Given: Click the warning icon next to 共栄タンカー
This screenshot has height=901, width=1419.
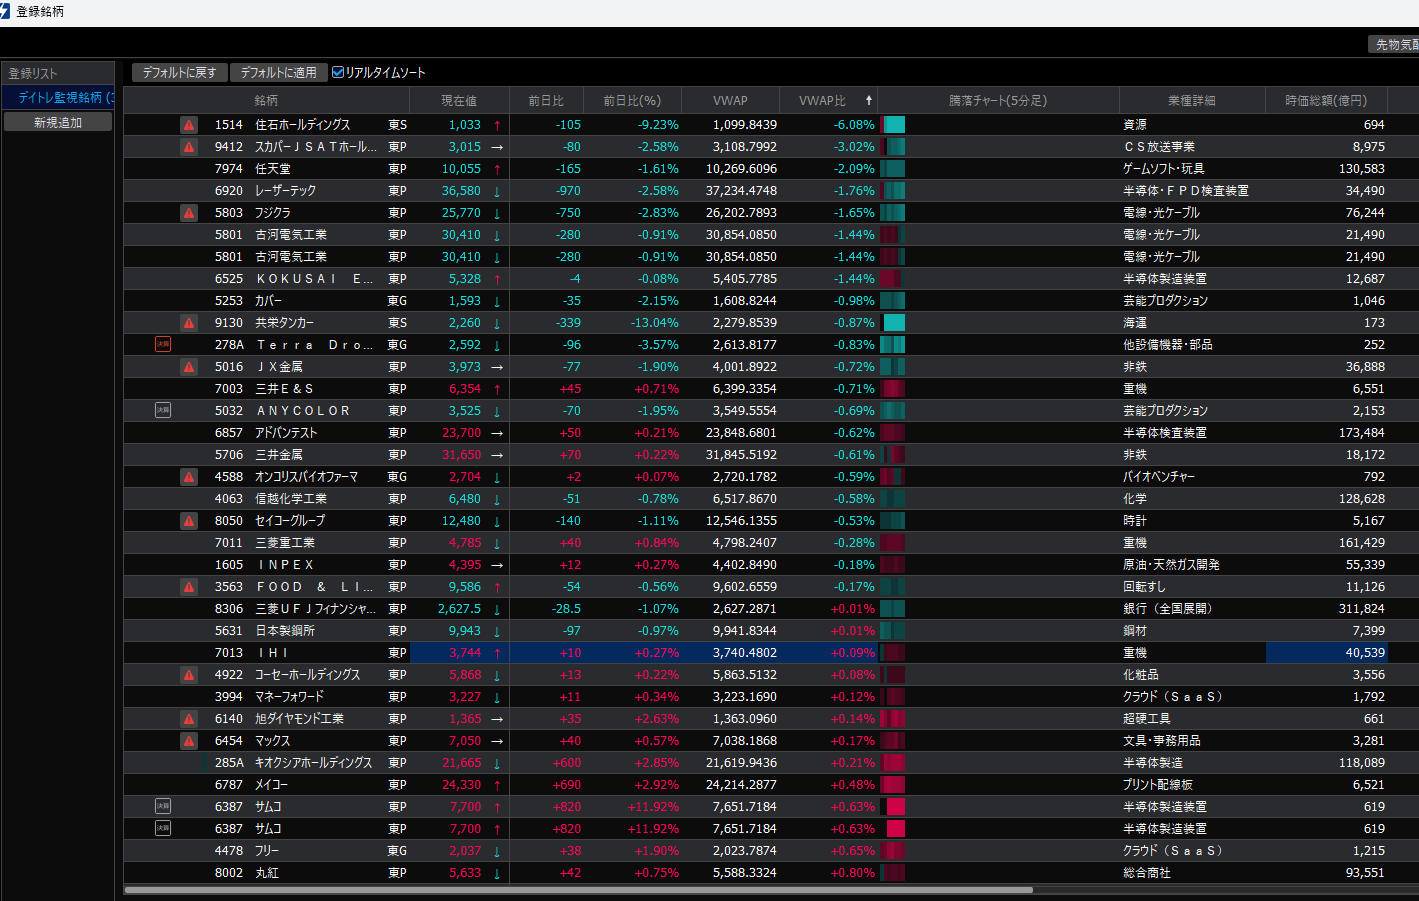Looking at the screenshot, I should click(188, 323).
